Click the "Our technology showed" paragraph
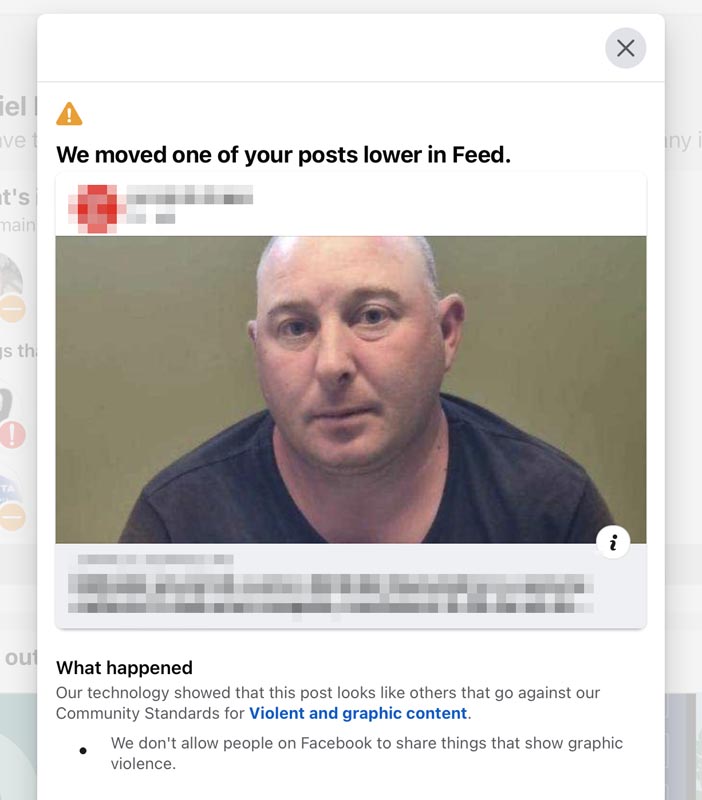The height and width of the screenshot is (800, 702). click(x=328, y=703)
